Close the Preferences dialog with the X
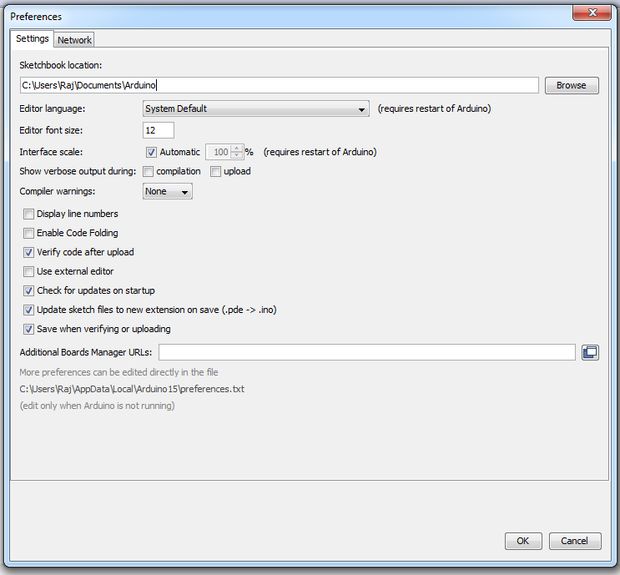Viewport: 620px width, 575px height. point(592,13)
